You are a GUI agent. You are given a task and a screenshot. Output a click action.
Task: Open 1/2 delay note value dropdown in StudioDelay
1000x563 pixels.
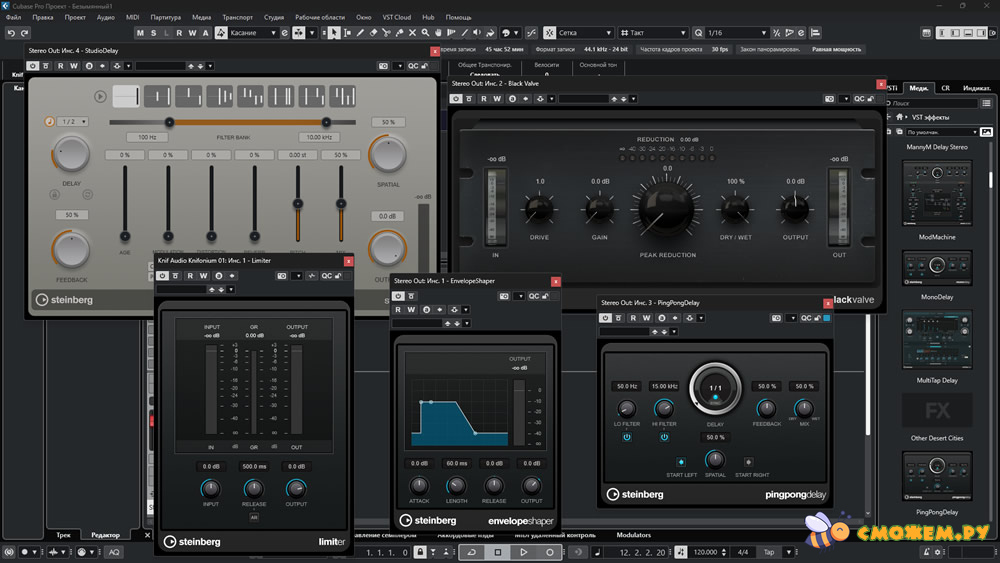point(73,121)
